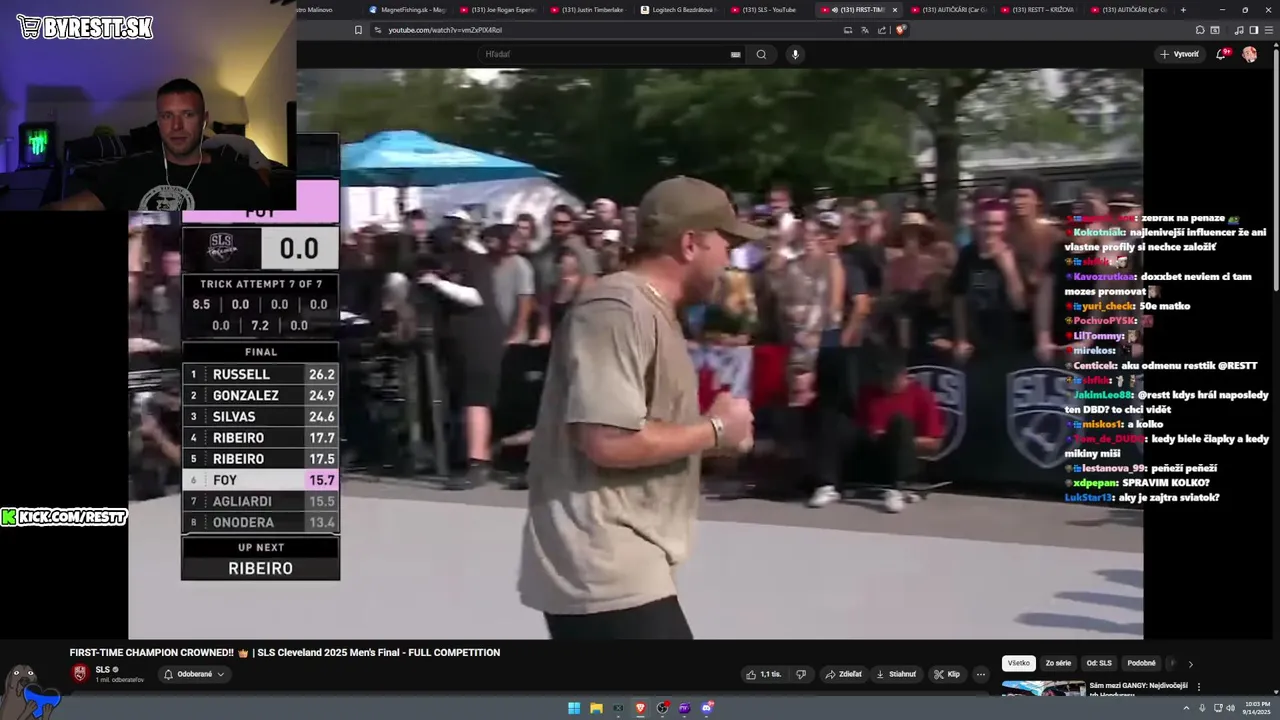Open the more actions three-dot menu under video
The width and height of the screenshot is (1280, 720).
coord(981,674)
